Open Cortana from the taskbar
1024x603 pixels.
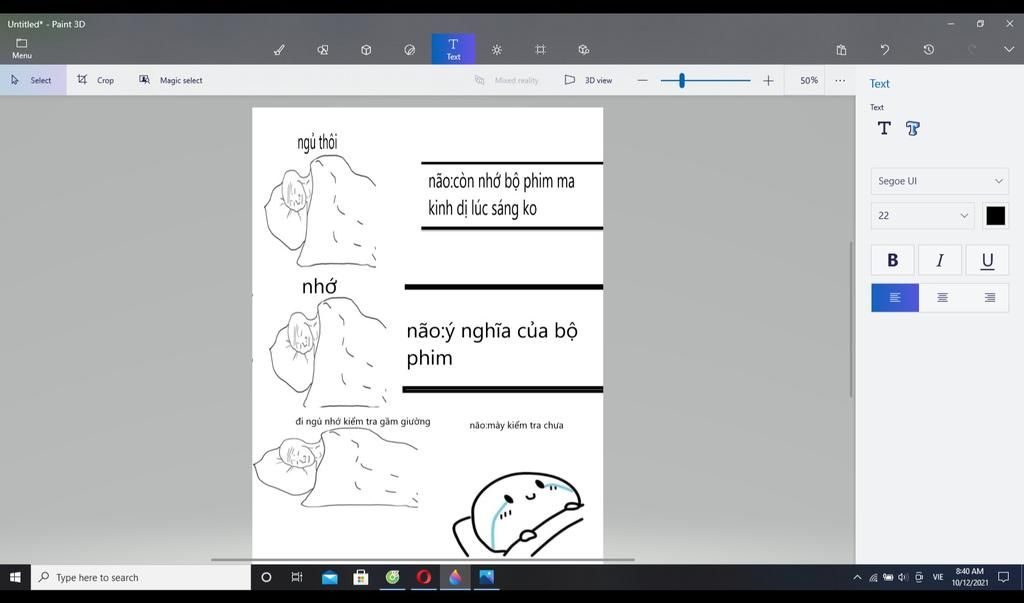266,577
